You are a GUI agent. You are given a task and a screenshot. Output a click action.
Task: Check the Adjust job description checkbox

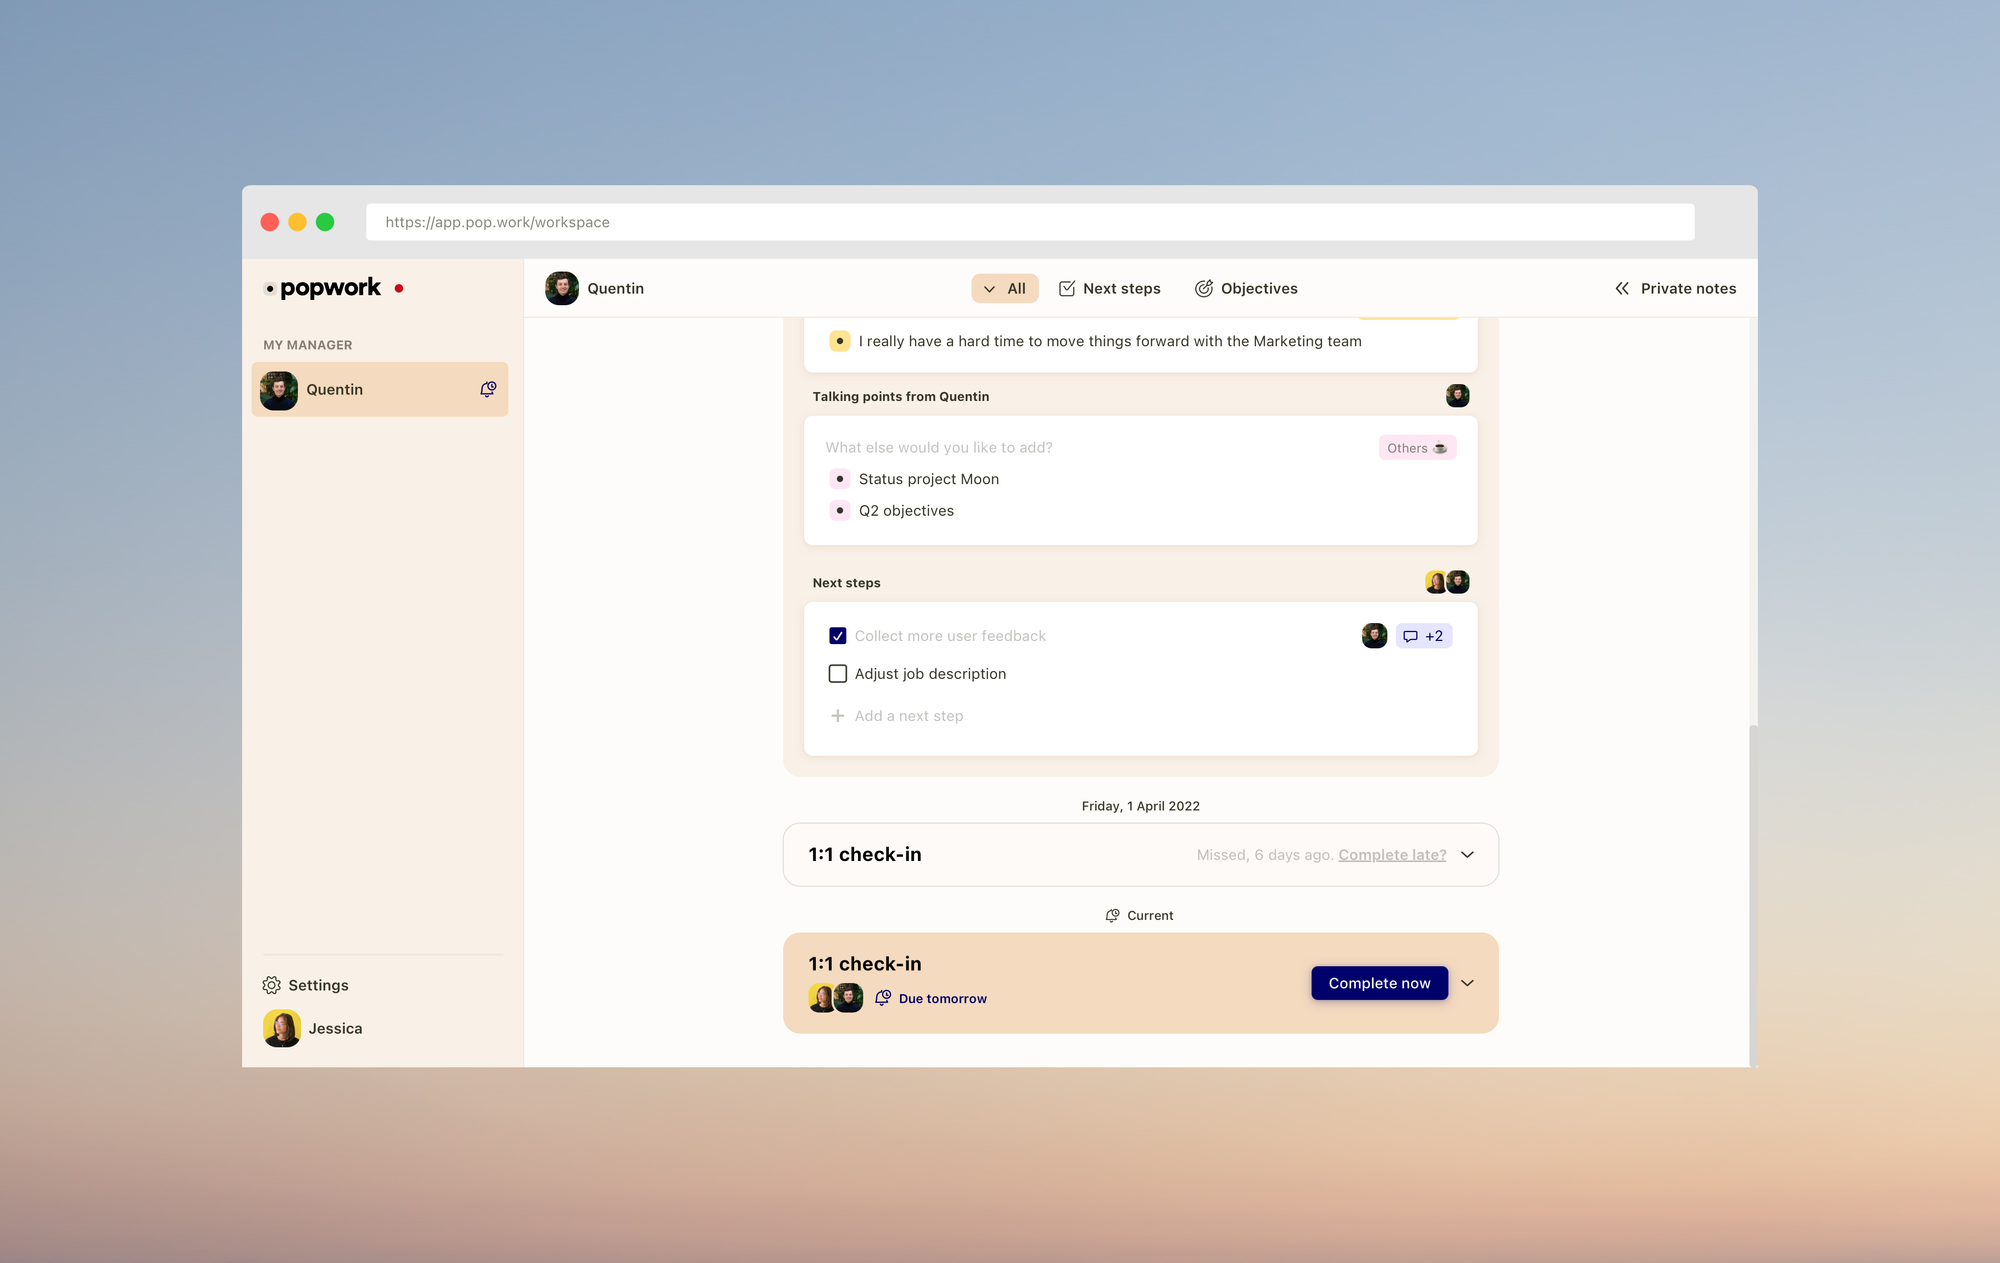pos(838,674)
